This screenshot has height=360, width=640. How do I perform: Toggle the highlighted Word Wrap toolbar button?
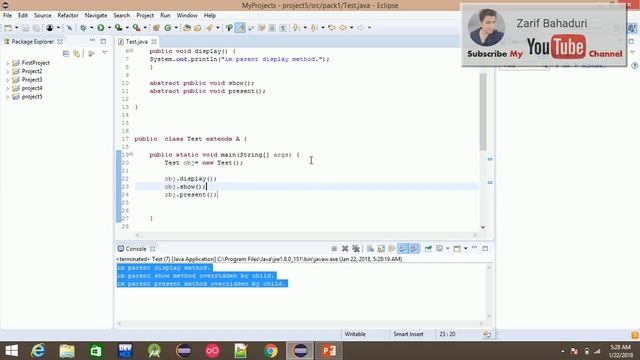pyautogui.click(x=240, y=28)
